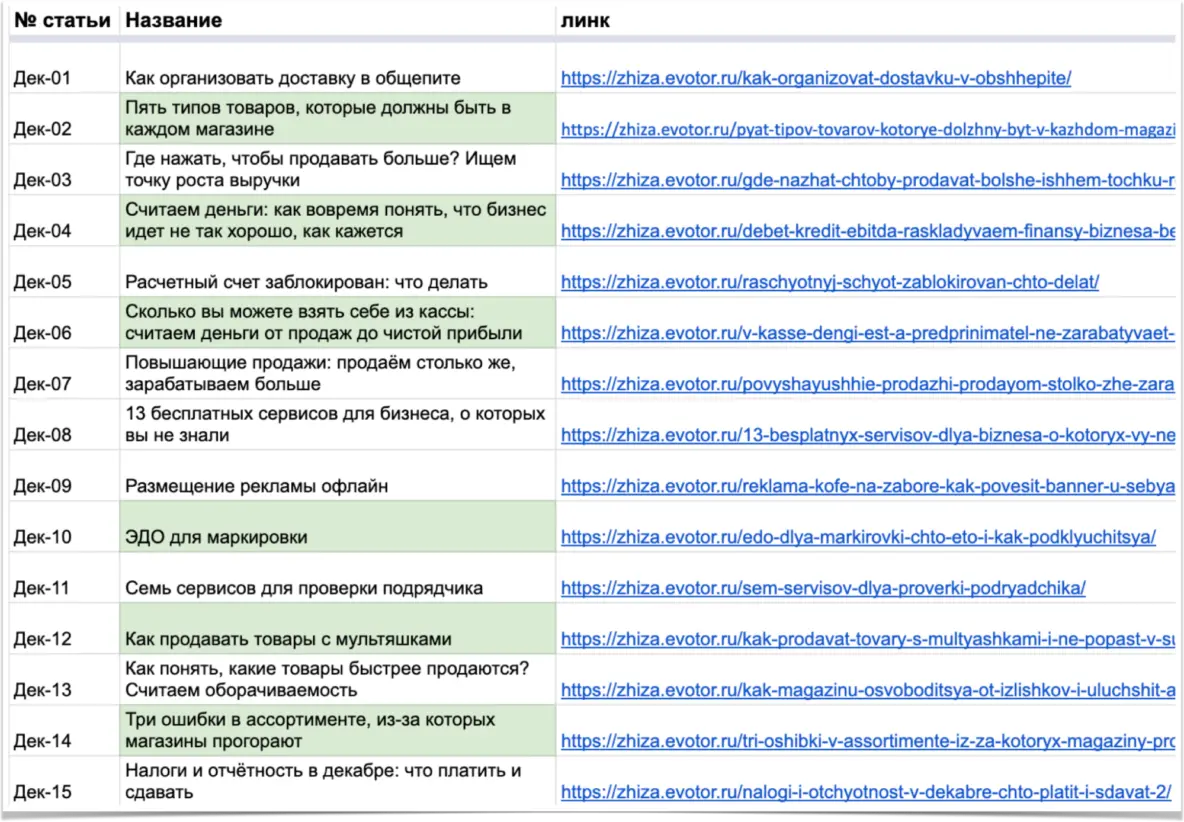The height and width of the screenshot is (822, 1184).
Task: Select the '№ статьи' header cell
Action: pyautogui.click(x=62, y=20)
